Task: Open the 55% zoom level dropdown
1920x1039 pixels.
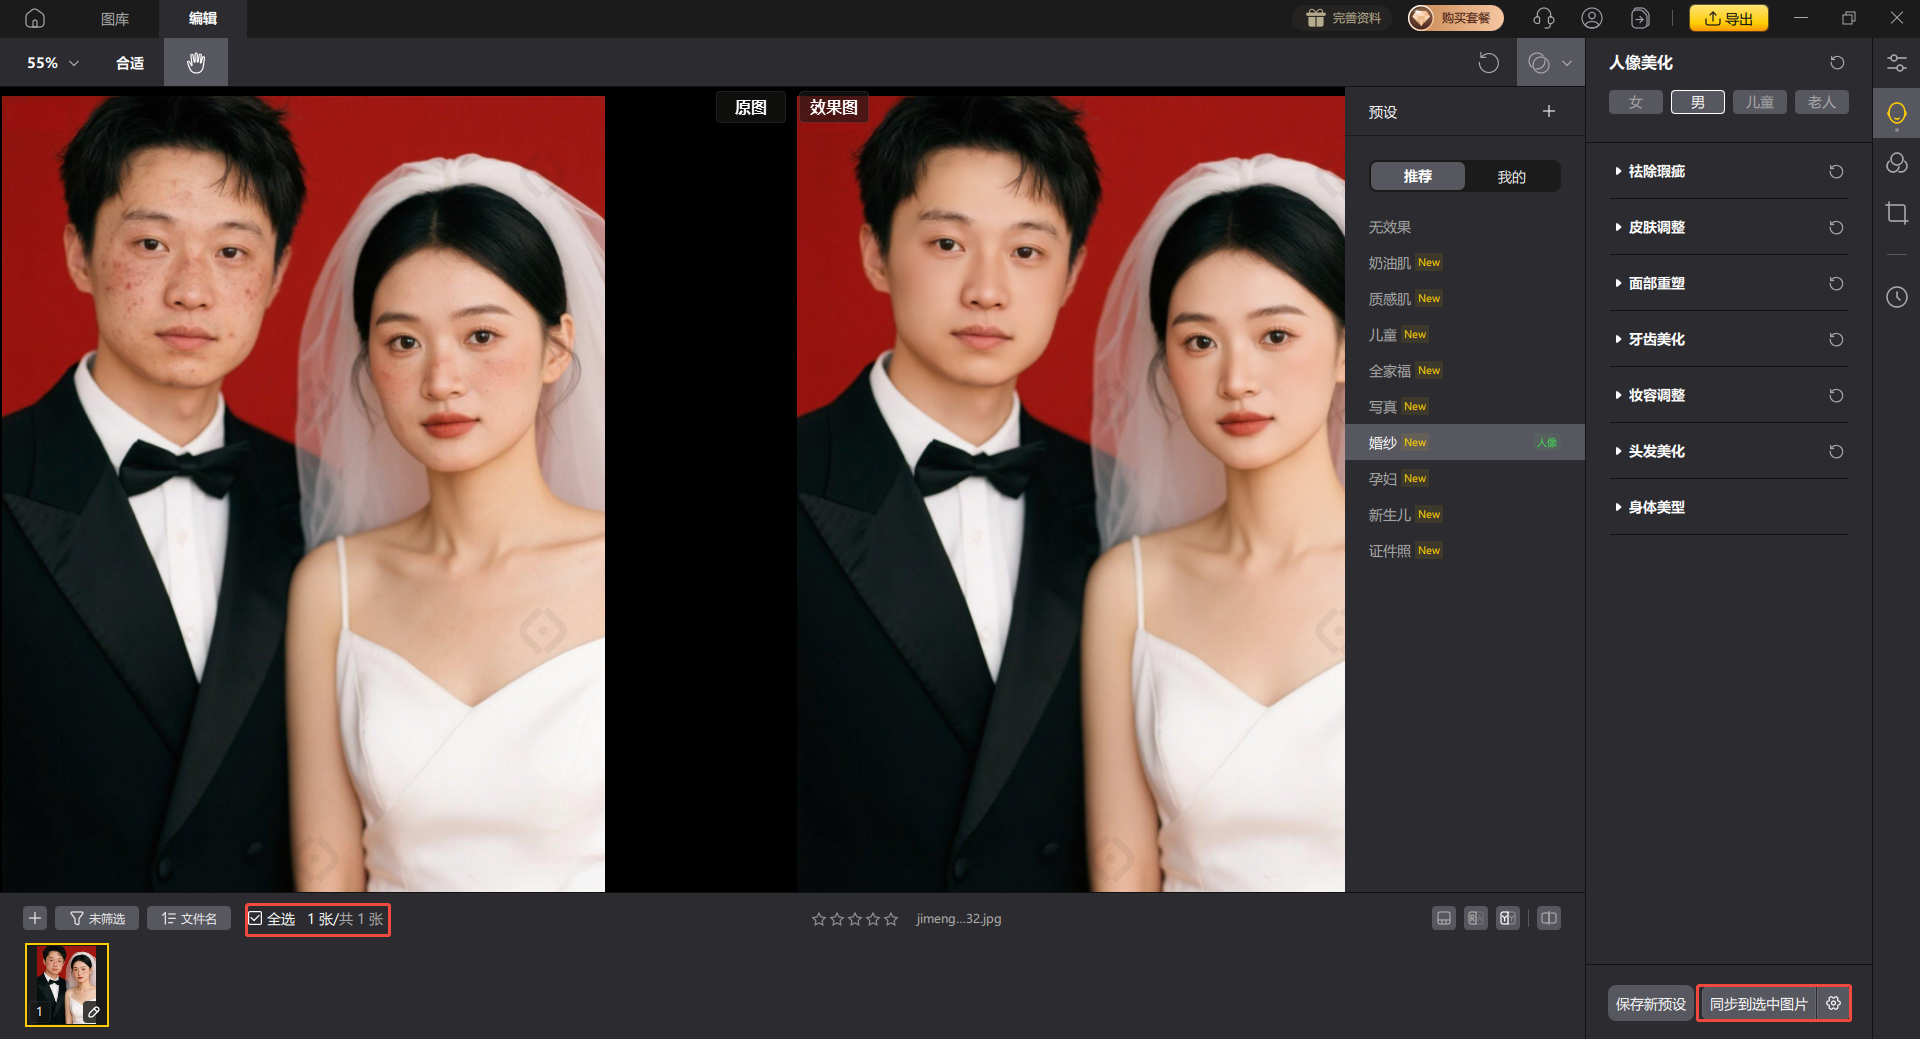Action: point(50,62)
